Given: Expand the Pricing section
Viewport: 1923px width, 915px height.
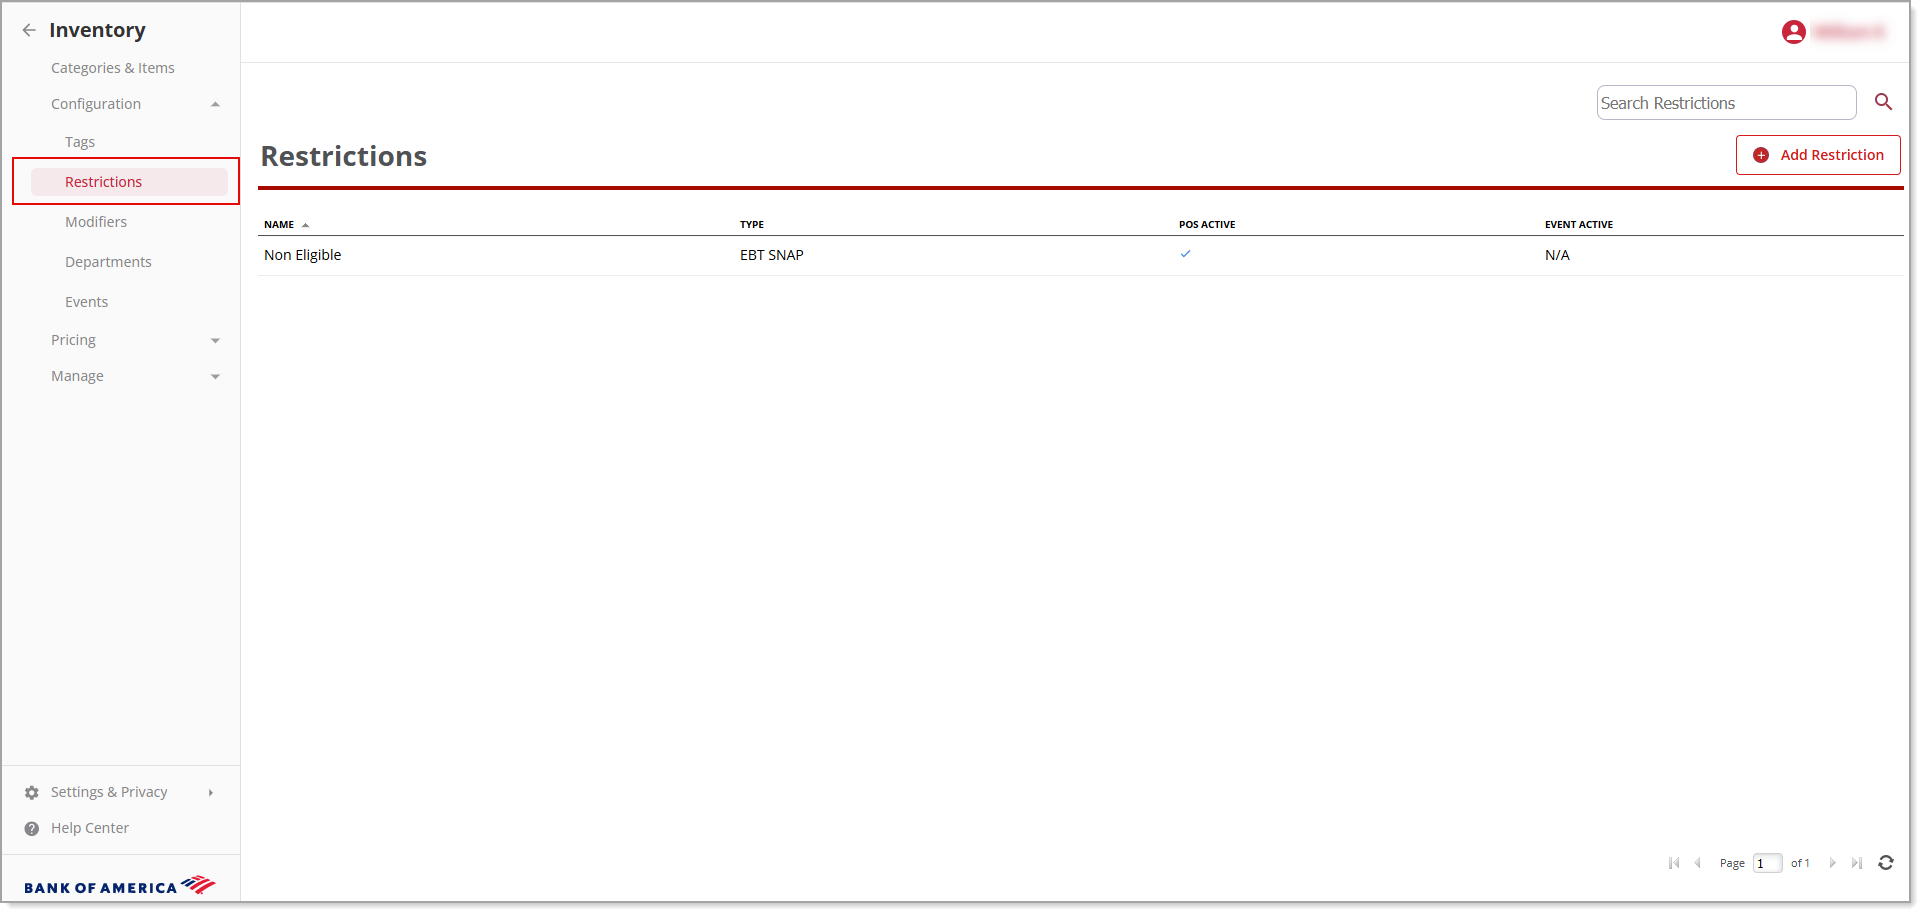Looking at the screenshot, I should 216,340.
